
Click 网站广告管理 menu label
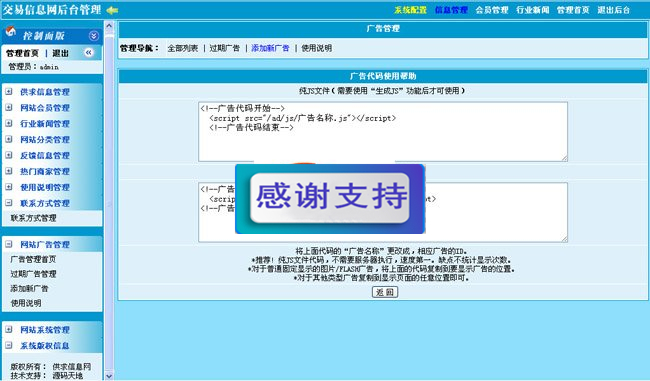(x=45, y=244)
